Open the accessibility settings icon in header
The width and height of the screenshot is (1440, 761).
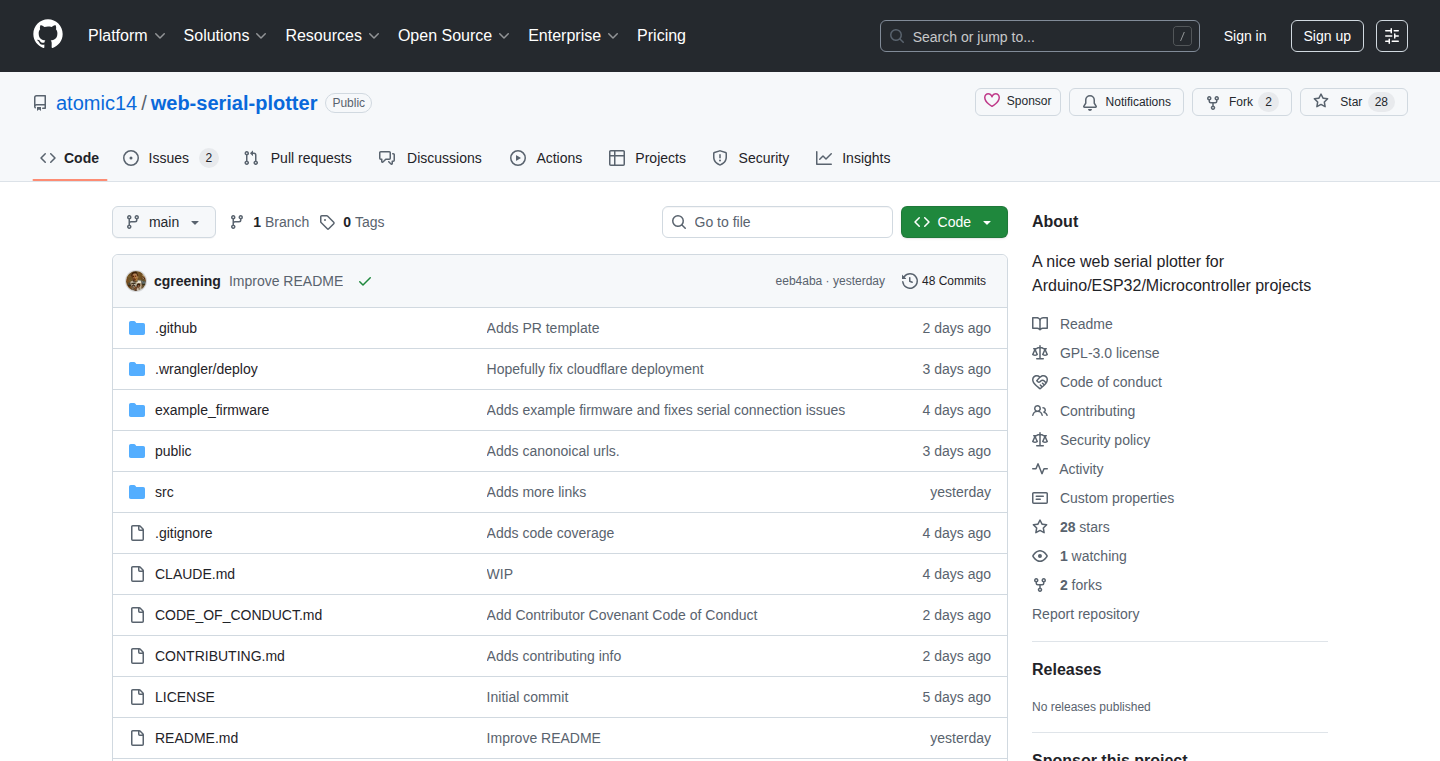[x=1392, y=36]
